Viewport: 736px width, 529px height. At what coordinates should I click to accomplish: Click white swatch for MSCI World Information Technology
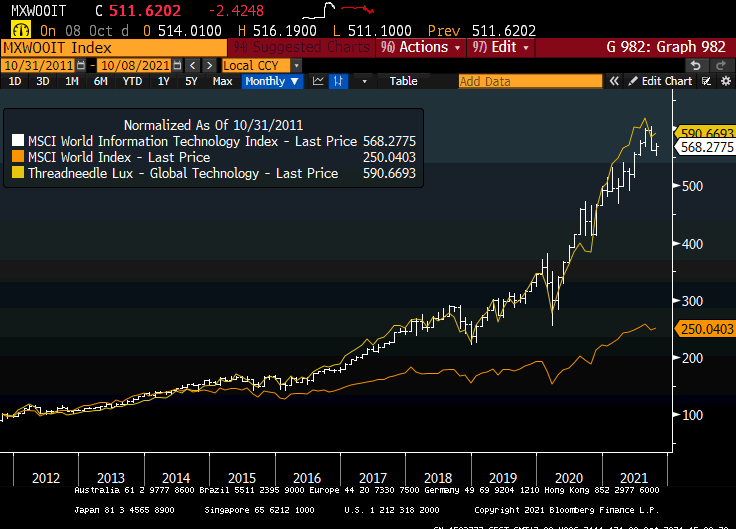point(18,140)
